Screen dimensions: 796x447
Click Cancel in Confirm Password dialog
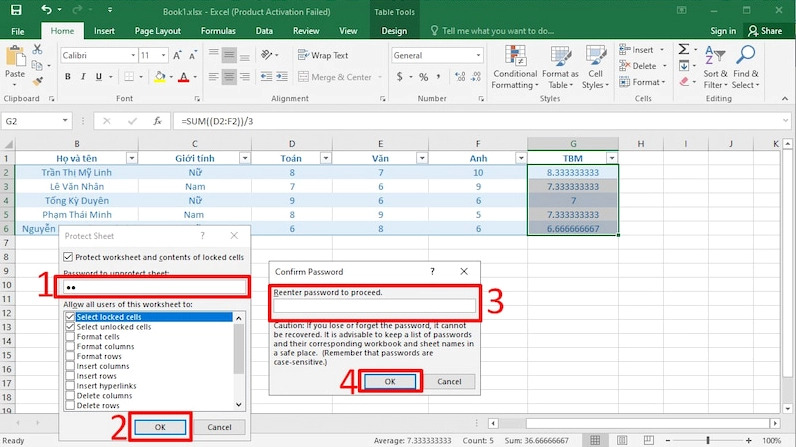click(x=449, y=382)
